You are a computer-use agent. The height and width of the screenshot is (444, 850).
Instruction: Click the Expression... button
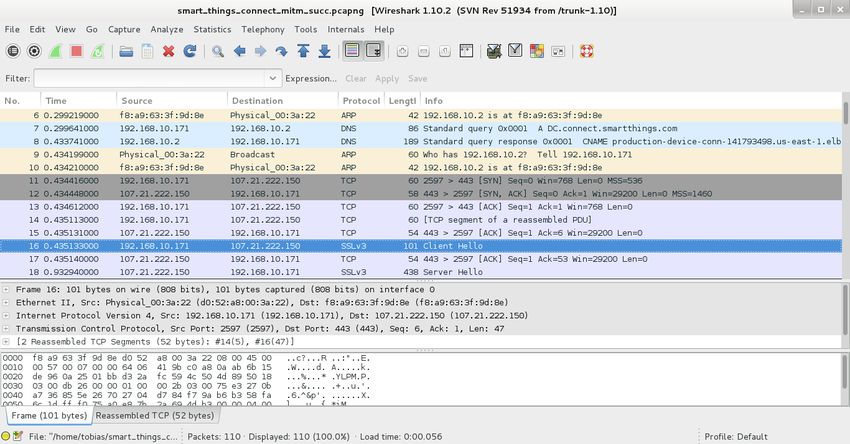click(x=311, y=79)
